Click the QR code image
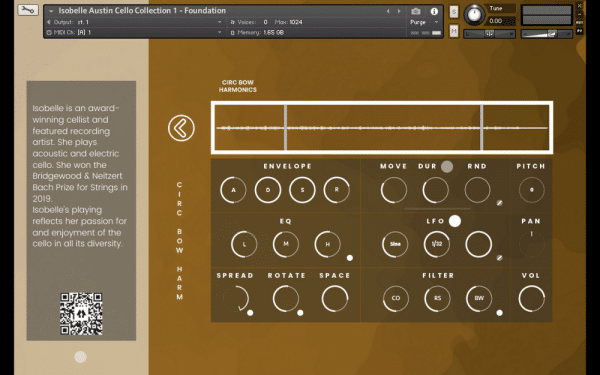This screenshot has height=375, width=600. click(81, 314)
